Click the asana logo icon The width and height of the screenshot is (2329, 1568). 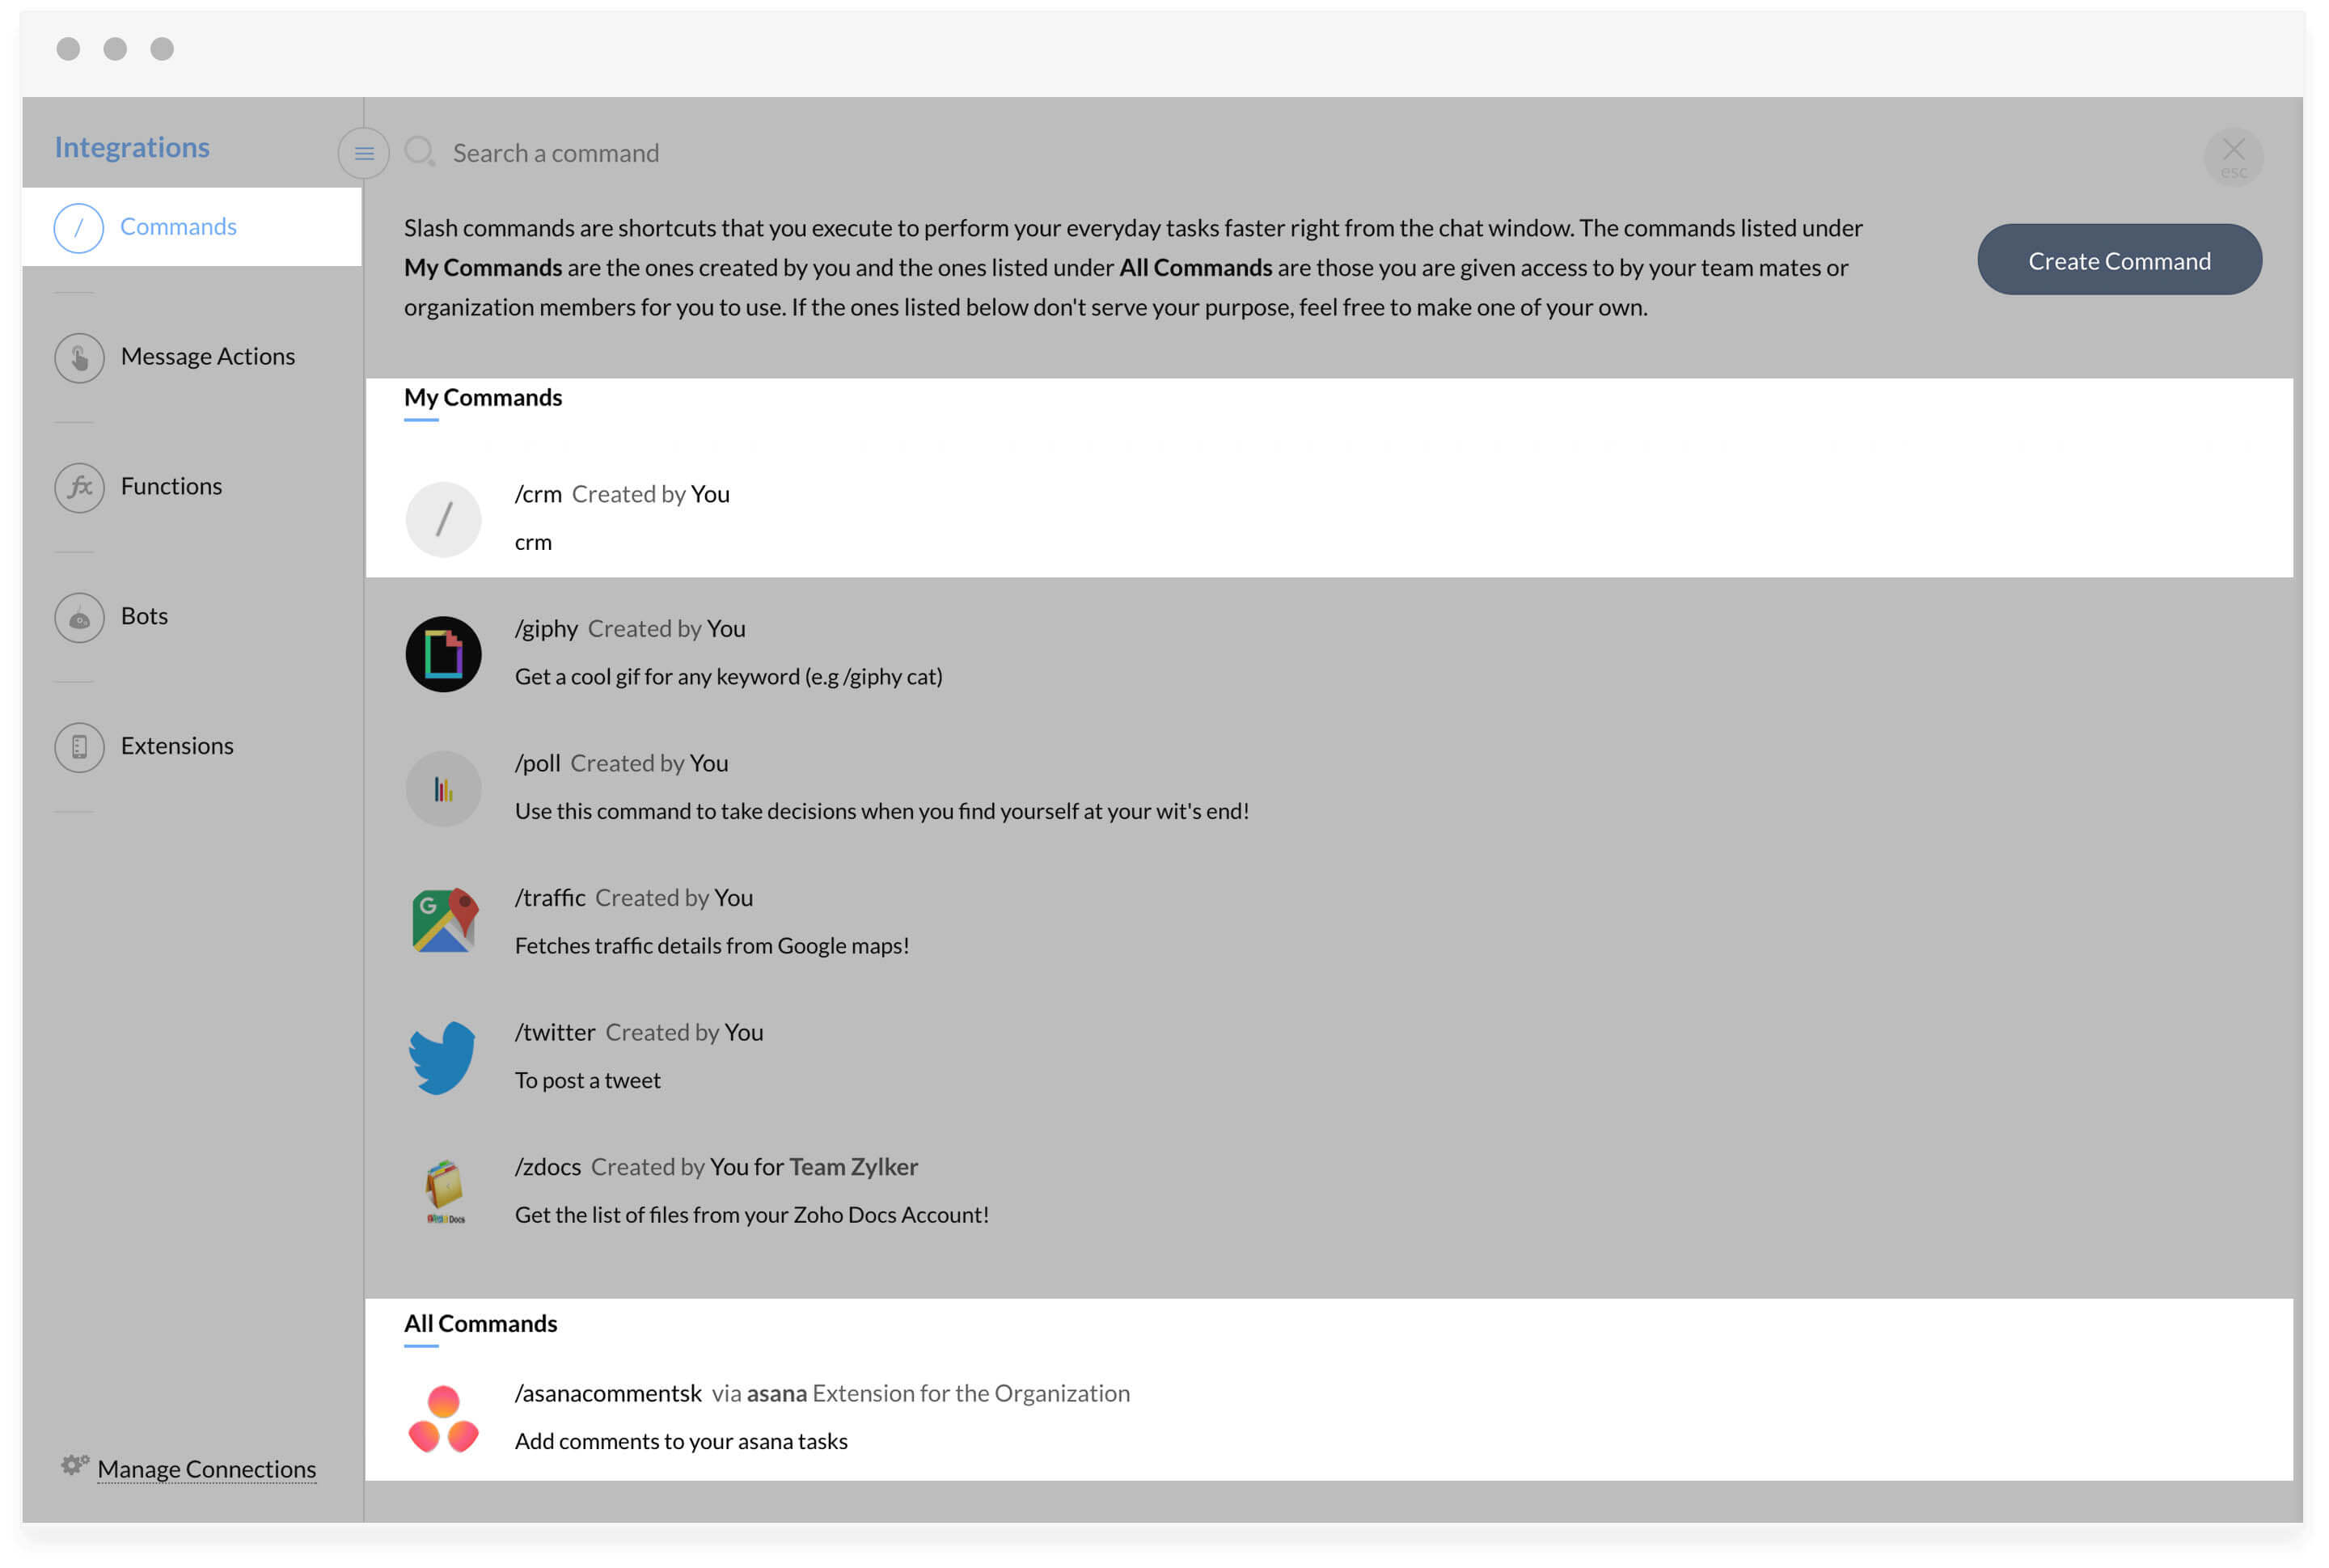(443, 1418)
